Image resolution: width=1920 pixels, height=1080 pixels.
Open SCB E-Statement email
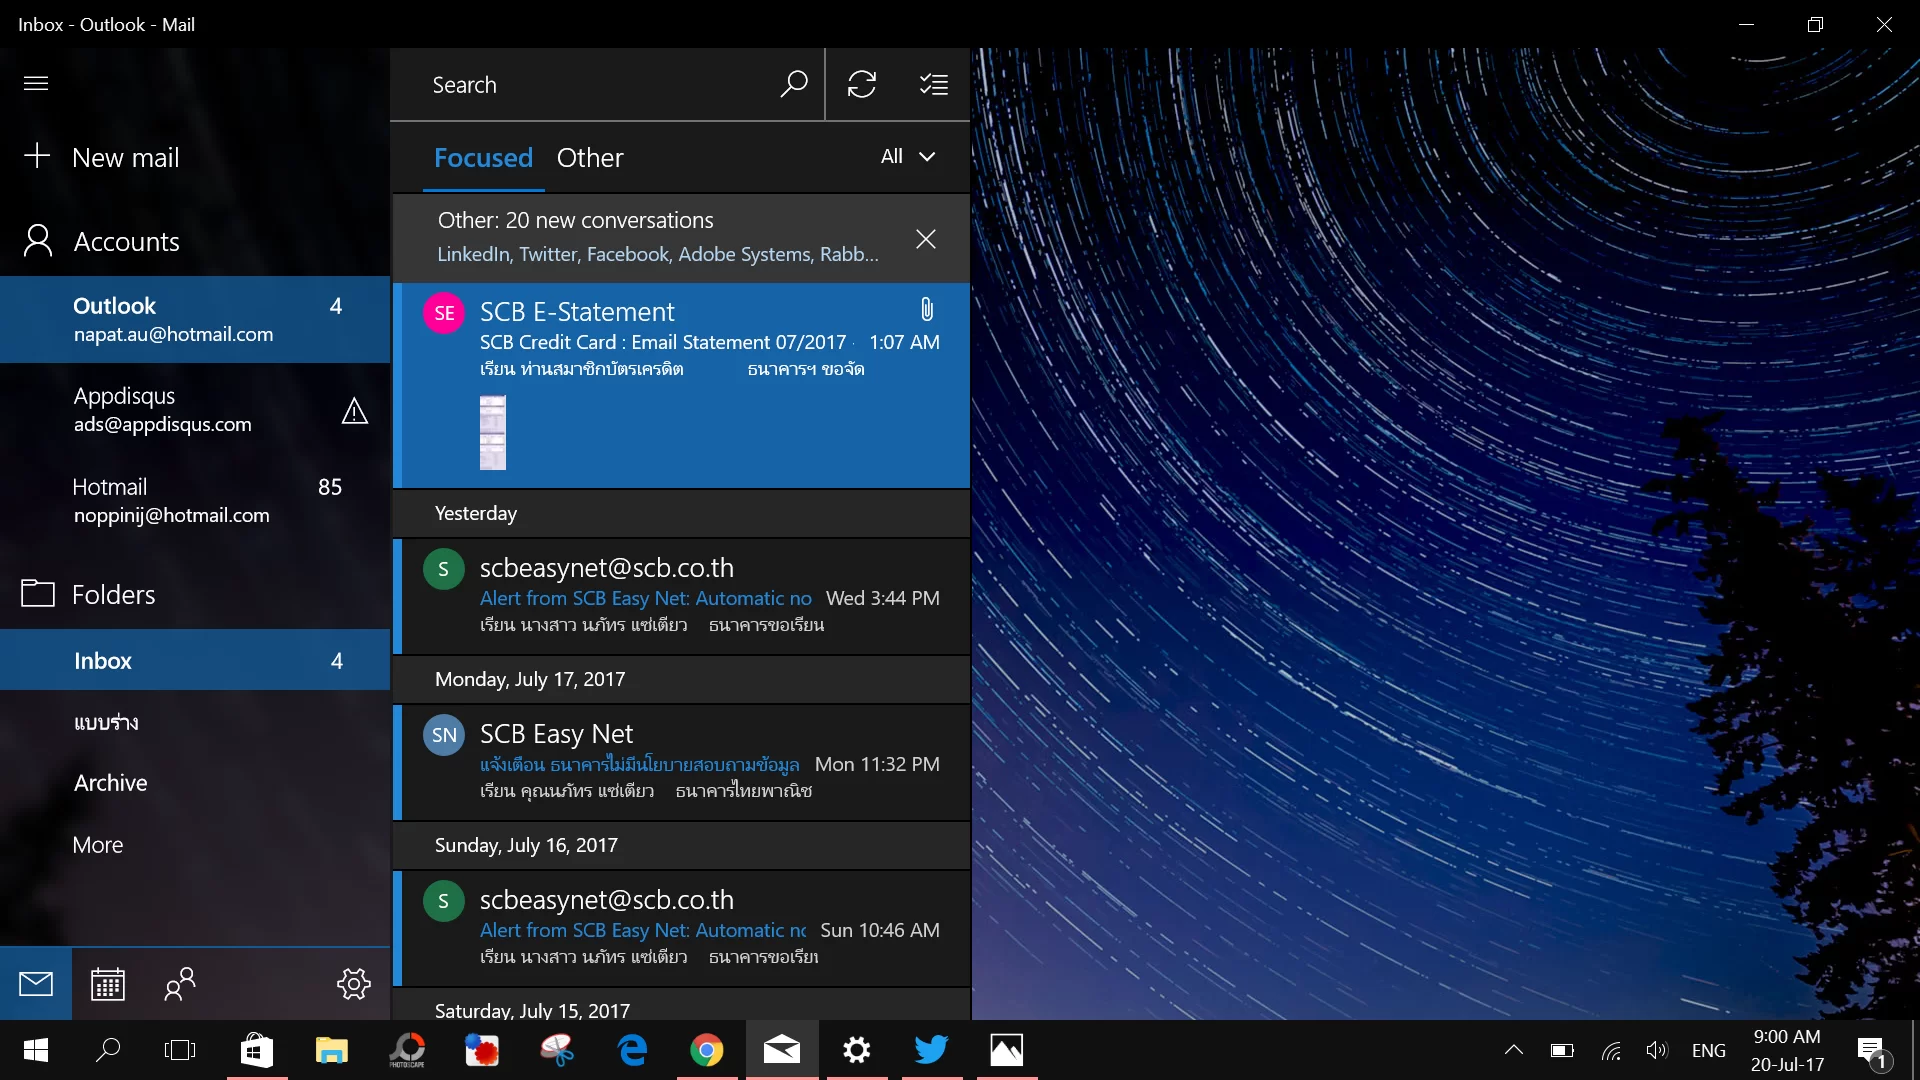[682, 386]
